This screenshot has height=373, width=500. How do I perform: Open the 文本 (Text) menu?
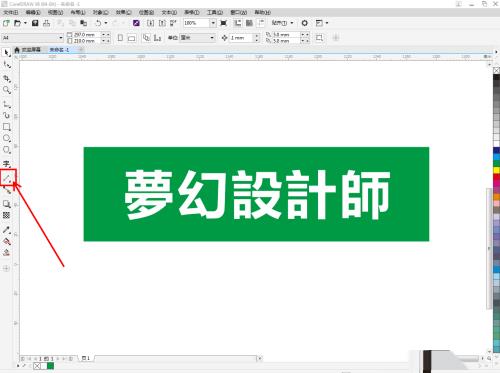click(169, 12)
